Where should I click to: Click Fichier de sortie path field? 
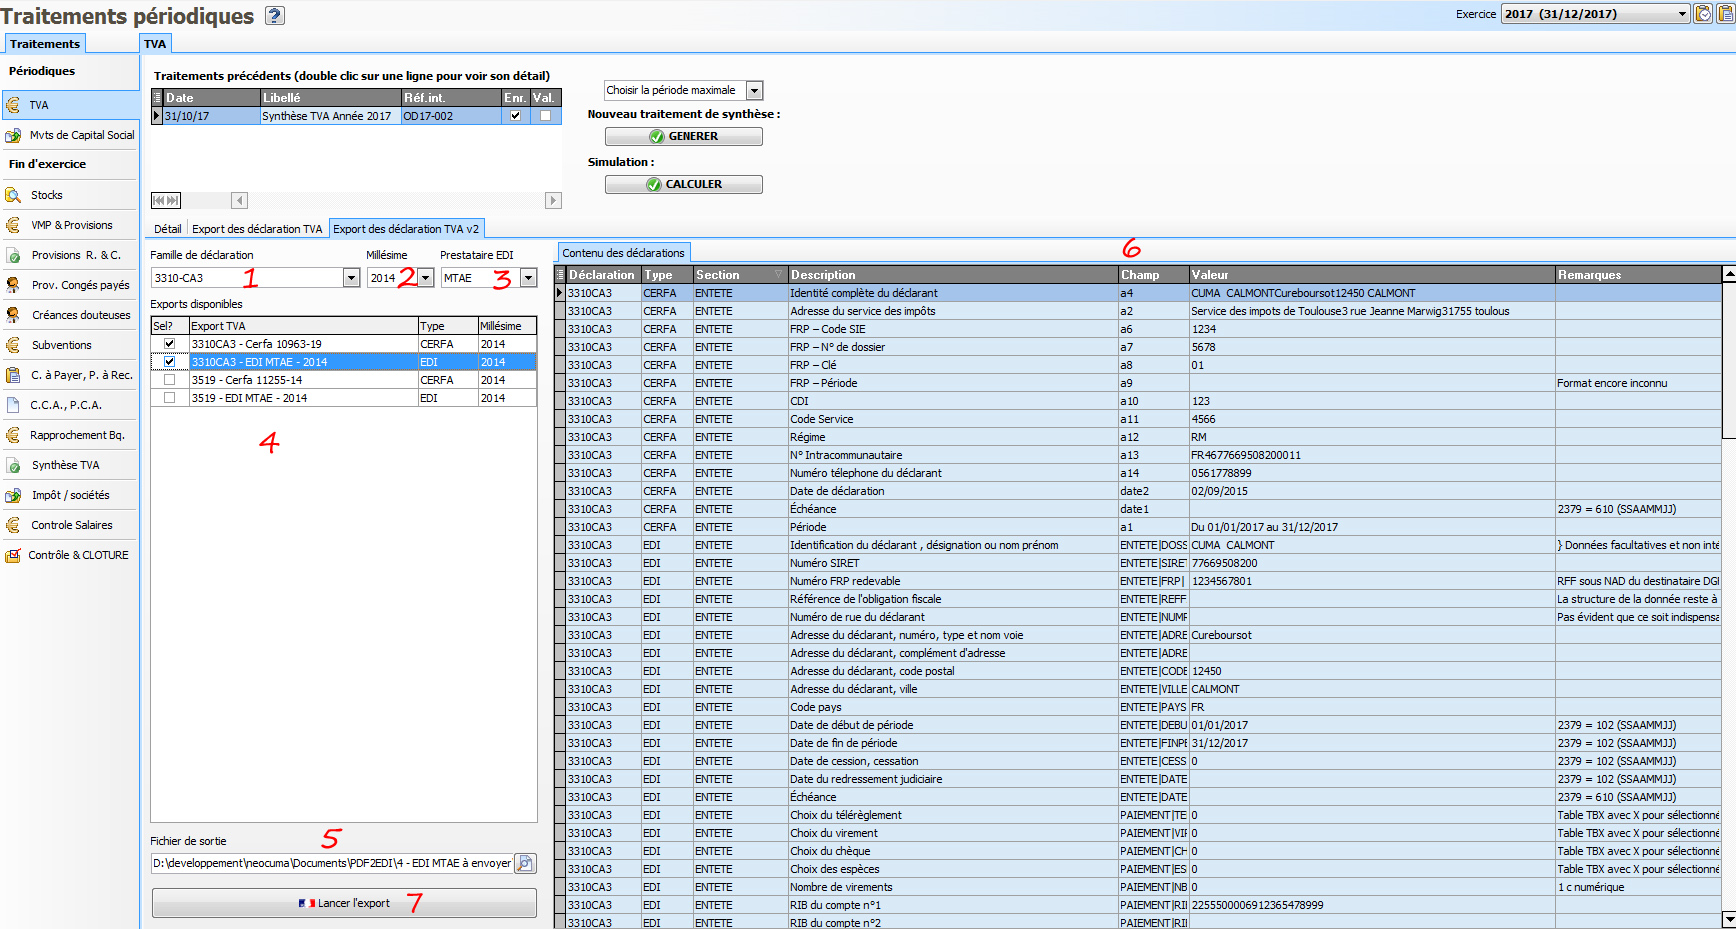point(332,863)
